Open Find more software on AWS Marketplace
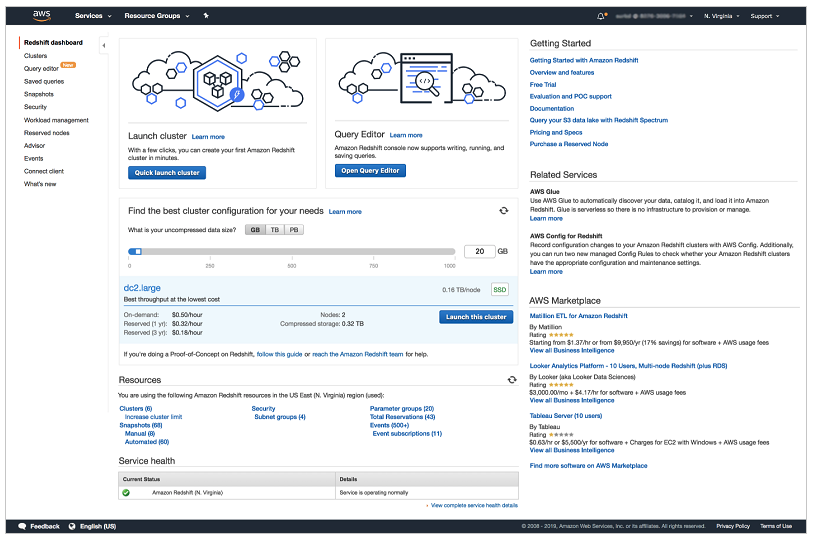The image size is (813, 543). pyautogui.click(x=588, y=466)
